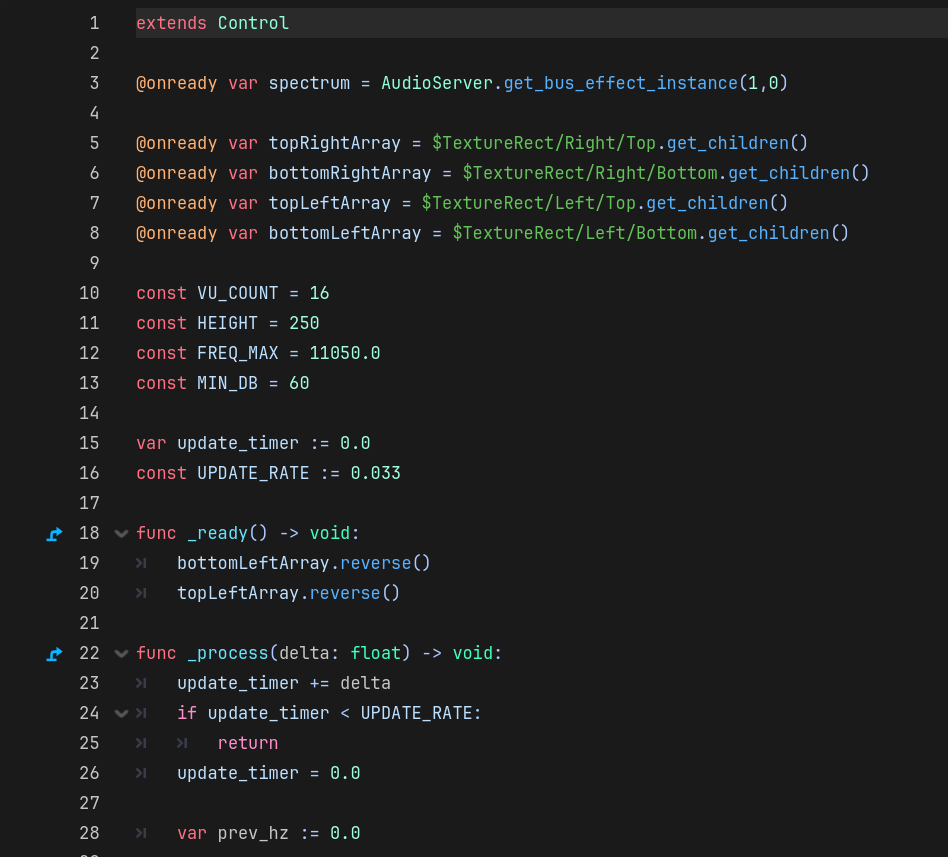Click the value 16 on line 10
Image resolution: width=948 pixels, height=857 pixels.
319,293
